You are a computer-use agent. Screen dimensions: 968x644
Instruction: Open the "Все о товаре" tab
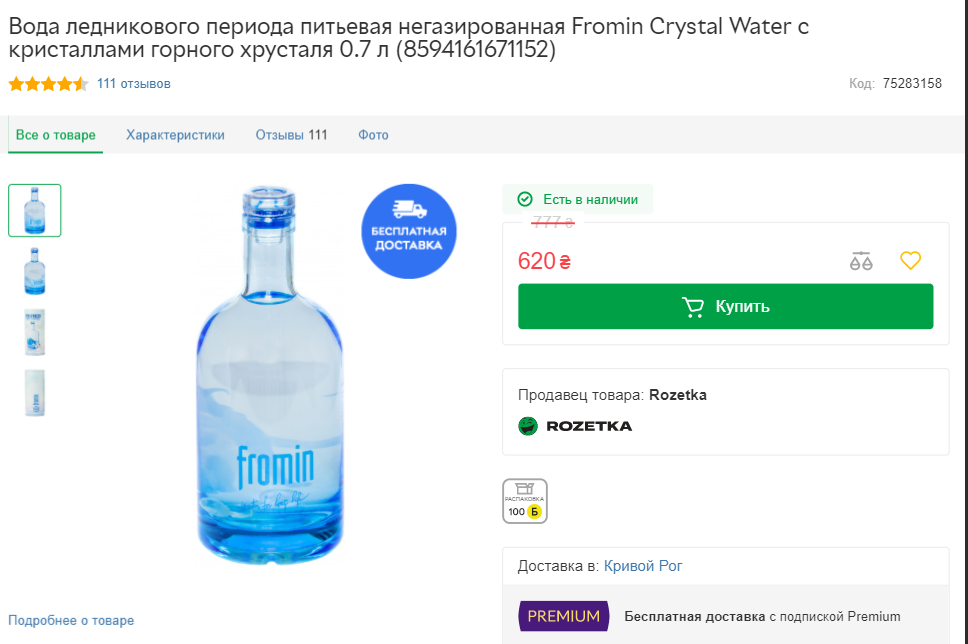click(56, 135)
